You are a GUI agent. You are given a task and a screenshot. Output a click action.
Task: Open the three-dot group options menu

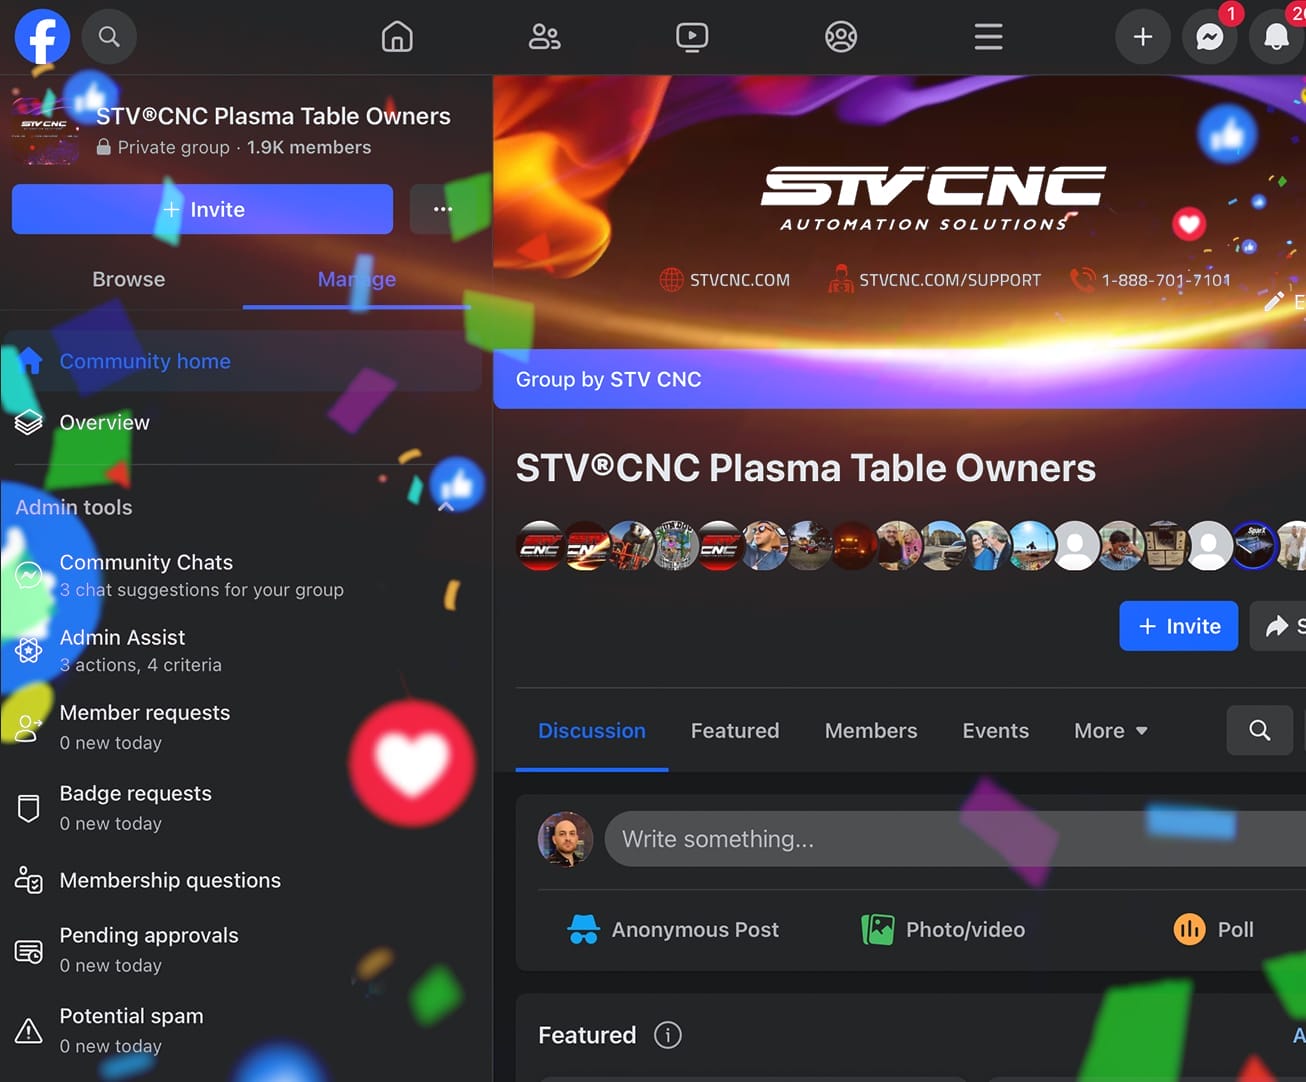(442, 209)
